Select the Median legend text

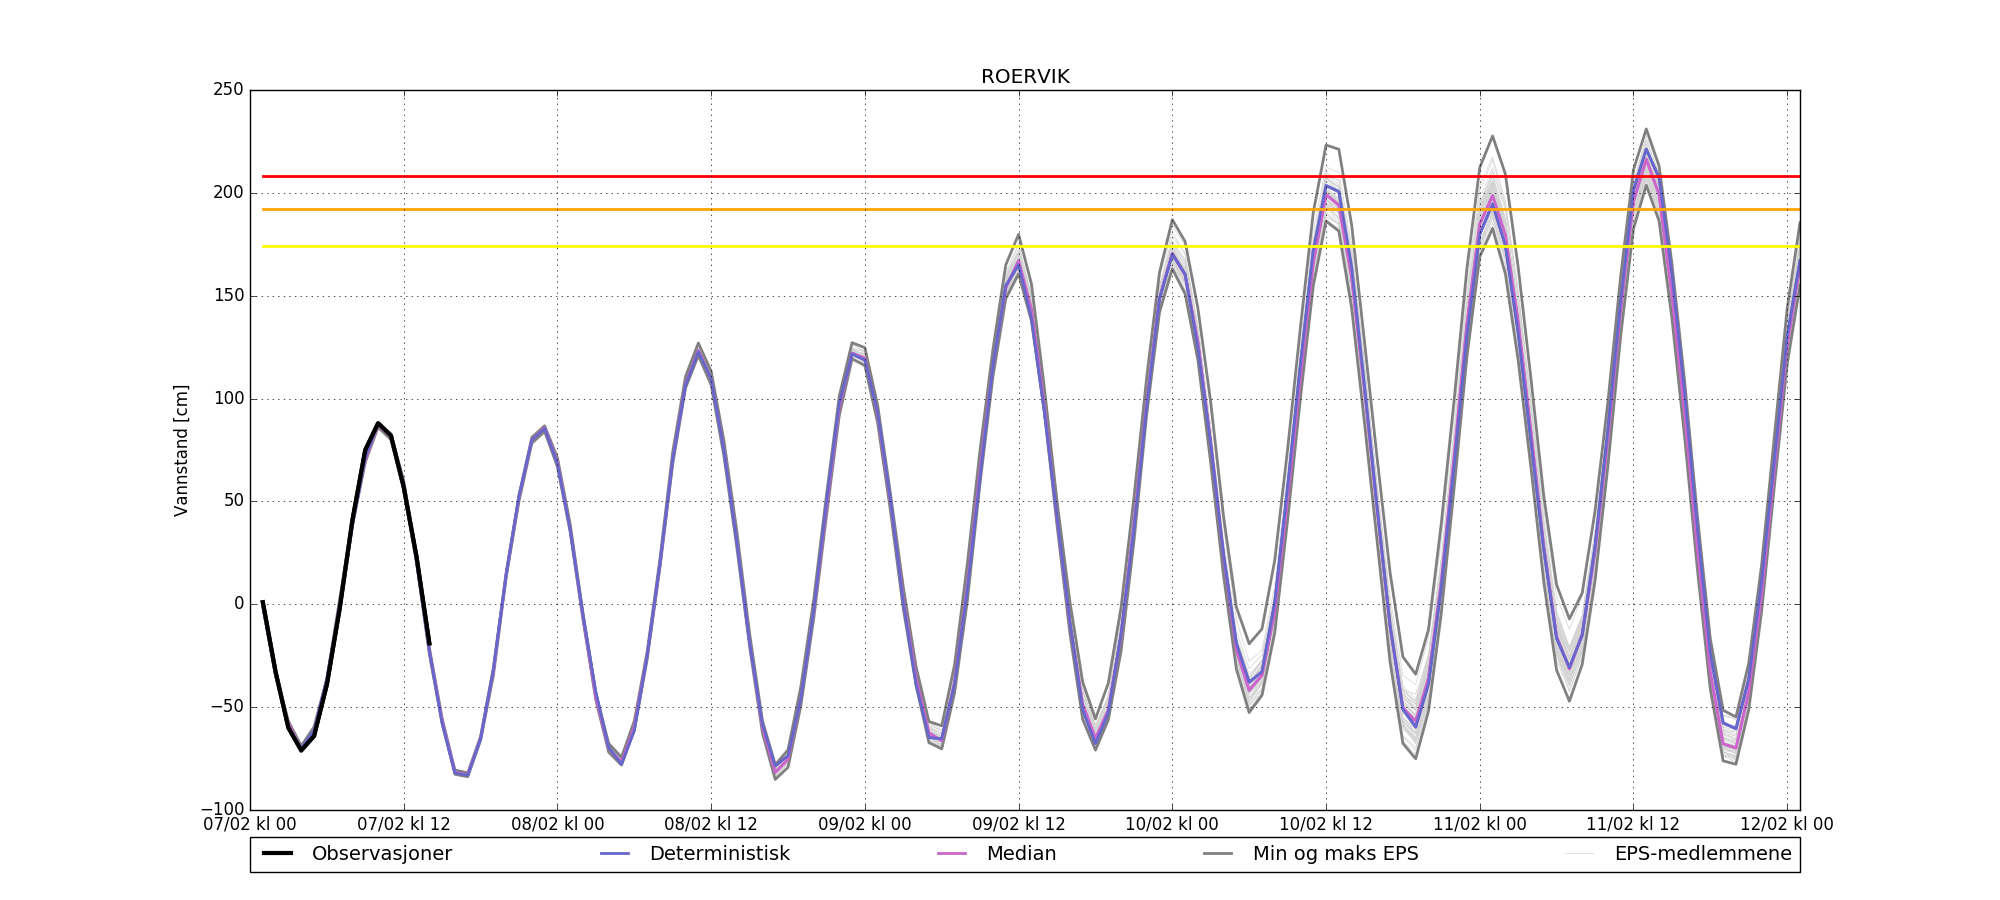(1021, 854)
